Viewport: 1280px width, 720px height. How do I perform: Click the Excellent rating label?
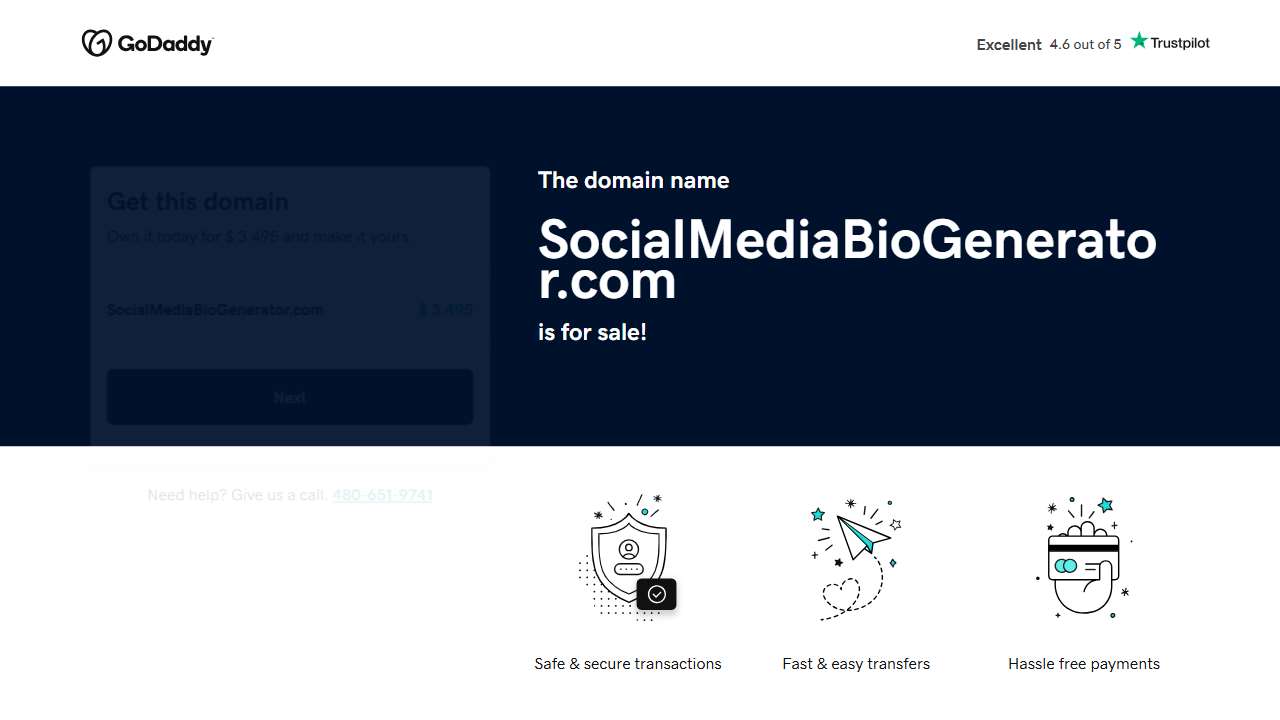pos(1009,44)
